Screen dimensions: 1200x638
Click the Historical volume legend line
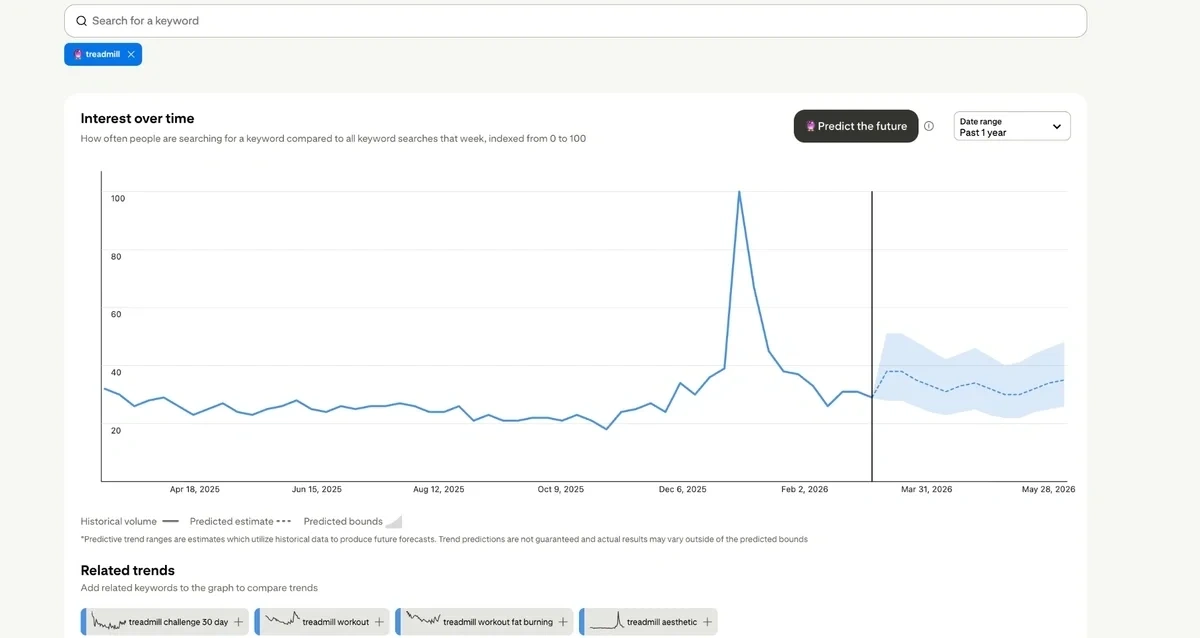click(170, 521)
